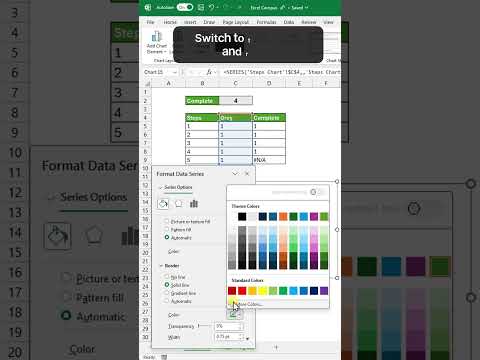Open the Format Data Series pane options chevron
480x360 pixels.
point(235,174)
